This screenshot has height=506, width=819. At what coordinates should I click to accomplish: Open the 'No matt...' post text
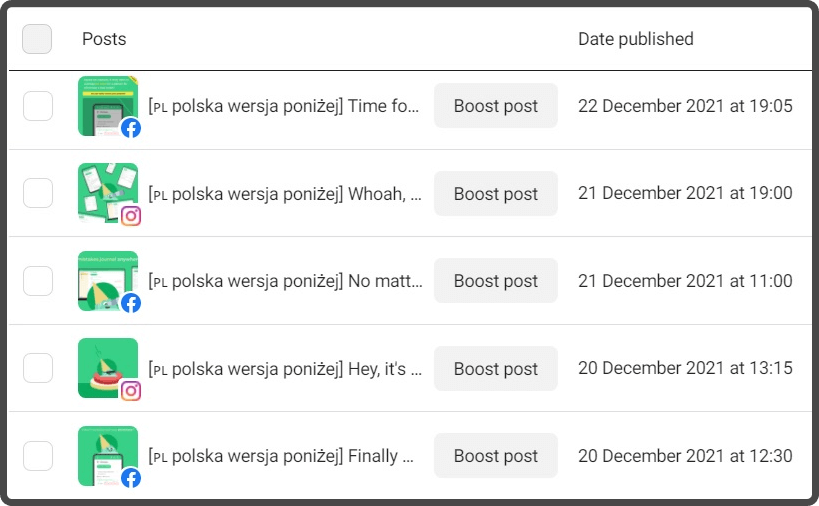coord(285,281)
